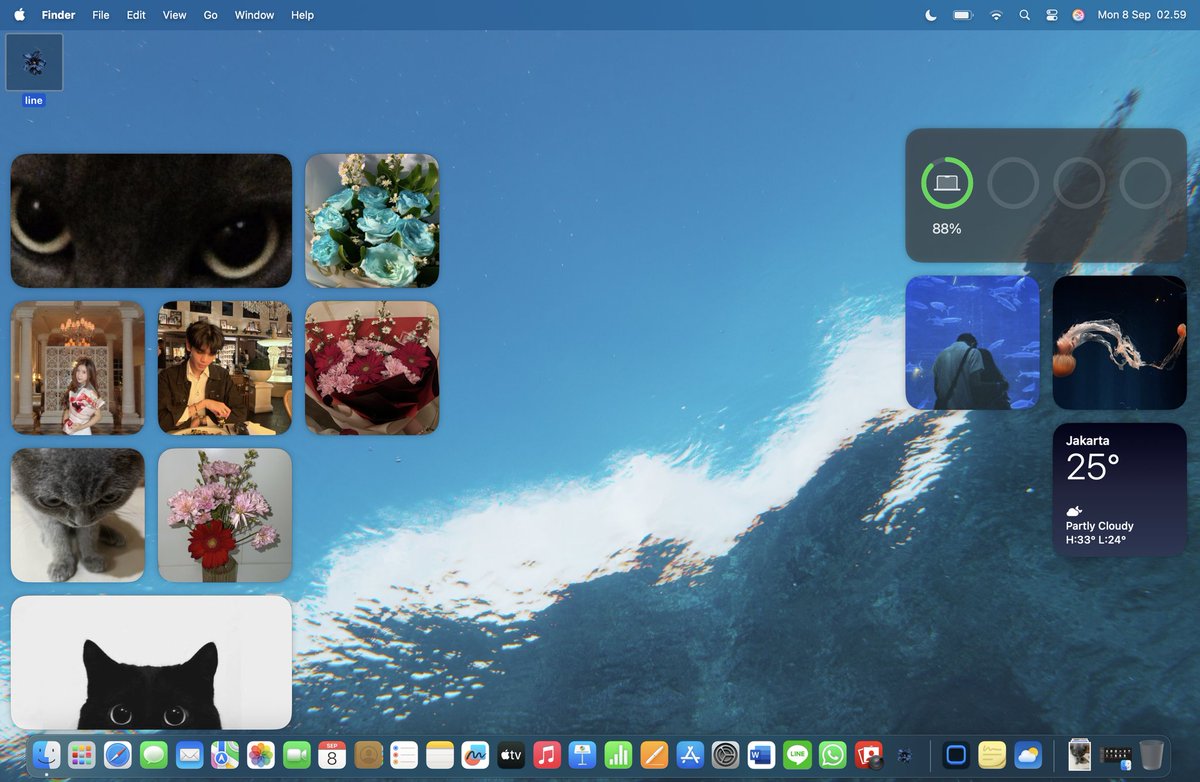Open man dining at table photo
The width and height of the screenshot is (1200, 782).
pyautogui.click(x=225, y=368)
